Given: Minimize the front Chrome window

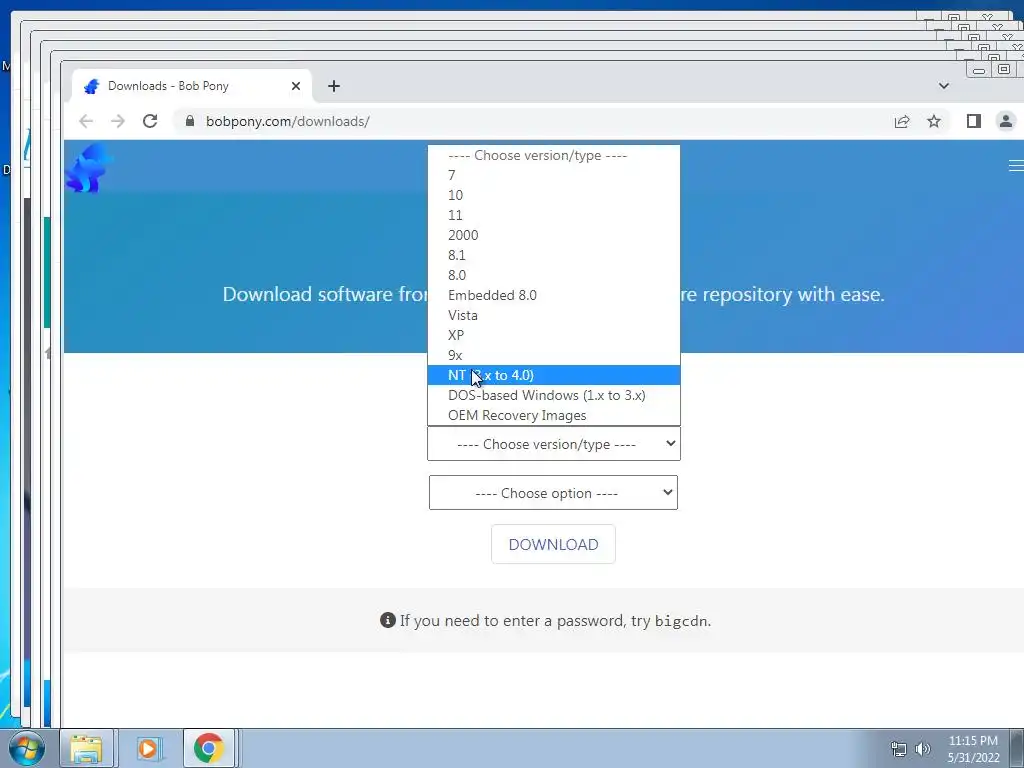Looking at the screenshot, I should (978, 71).
